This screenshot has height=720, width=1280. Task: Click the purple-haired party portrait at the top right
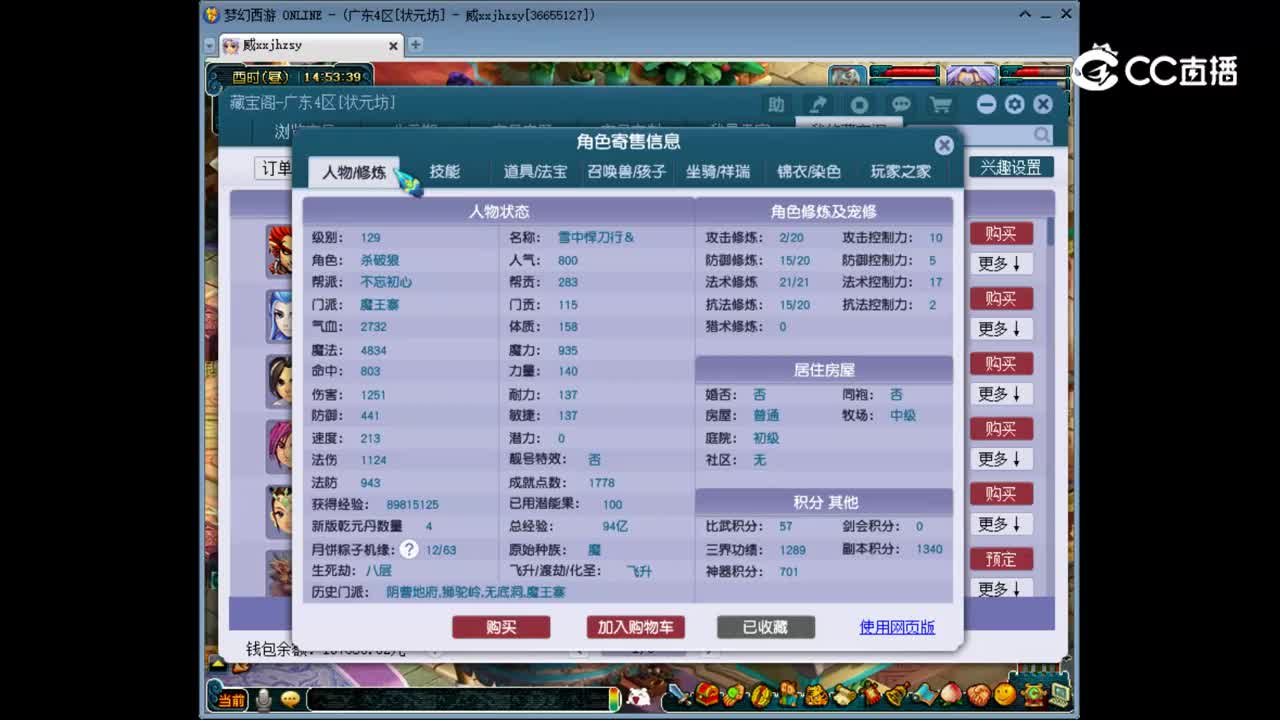(971, 76)
